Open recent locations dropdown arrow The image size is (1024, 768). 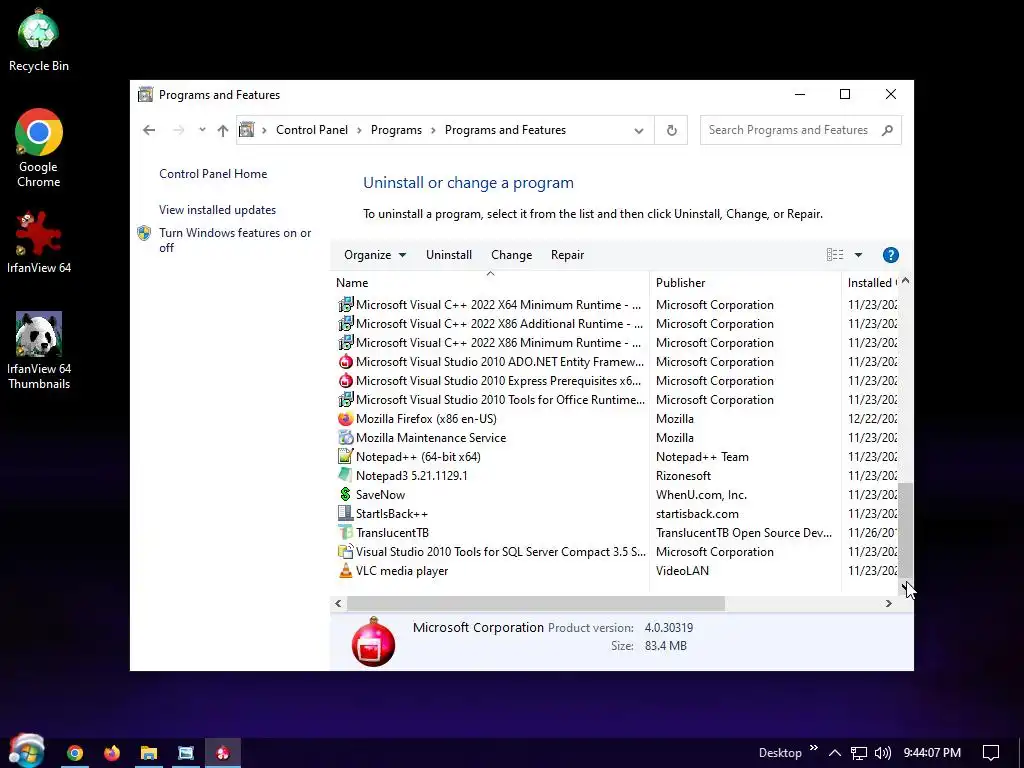[202, 129]
